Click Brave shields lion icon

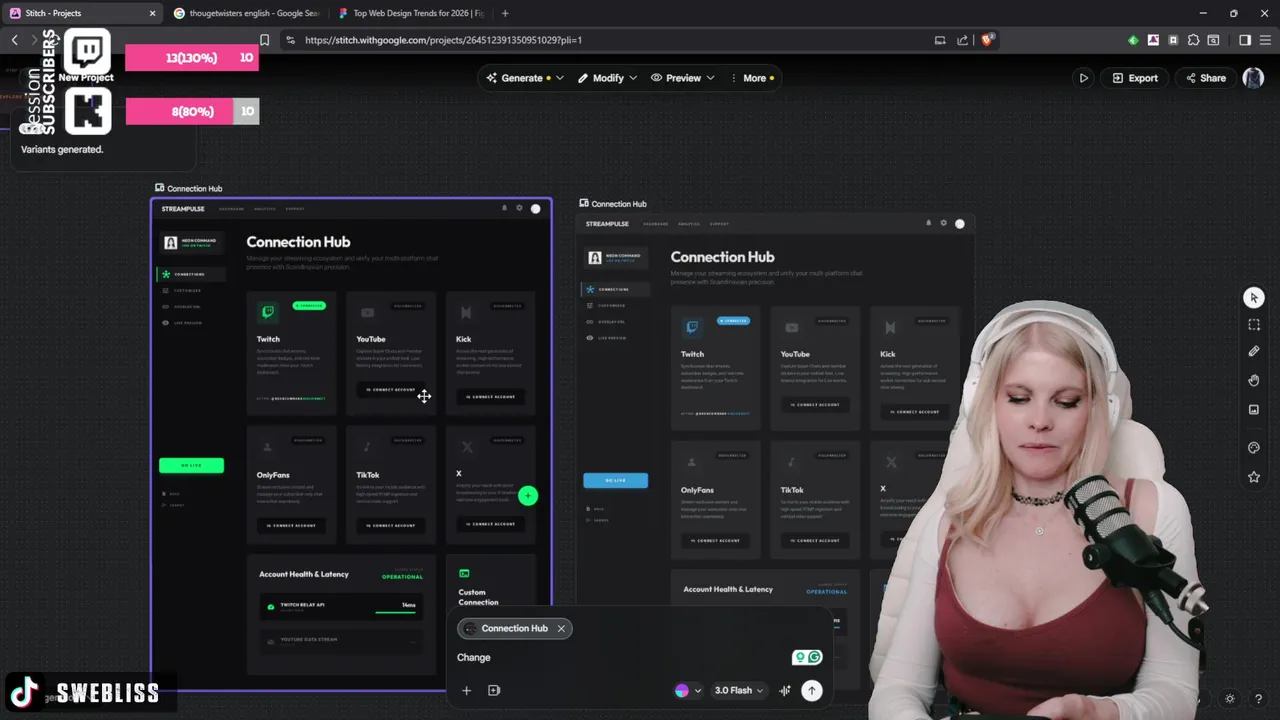[x=988, y=40]
